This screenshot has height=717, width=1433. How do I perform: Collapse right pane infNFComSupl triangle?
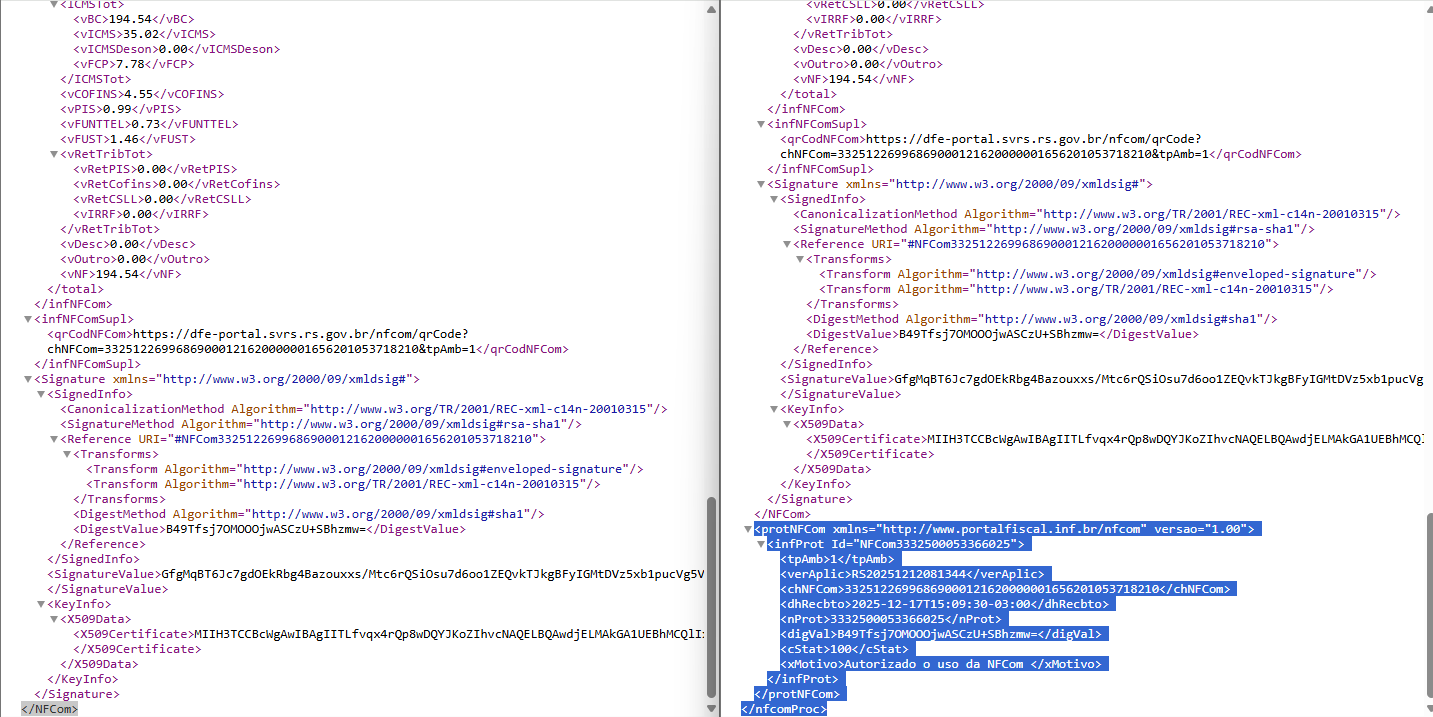coord(760,125)
